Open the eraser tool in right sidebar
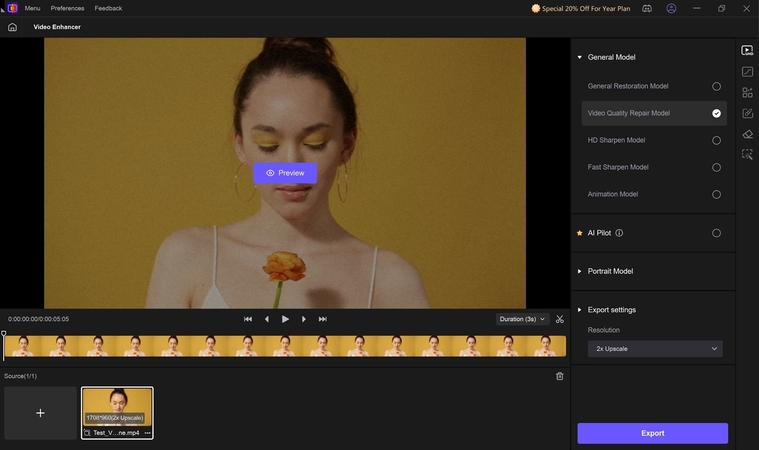Screen dimensions: 759x450 (x=747, y=134)
